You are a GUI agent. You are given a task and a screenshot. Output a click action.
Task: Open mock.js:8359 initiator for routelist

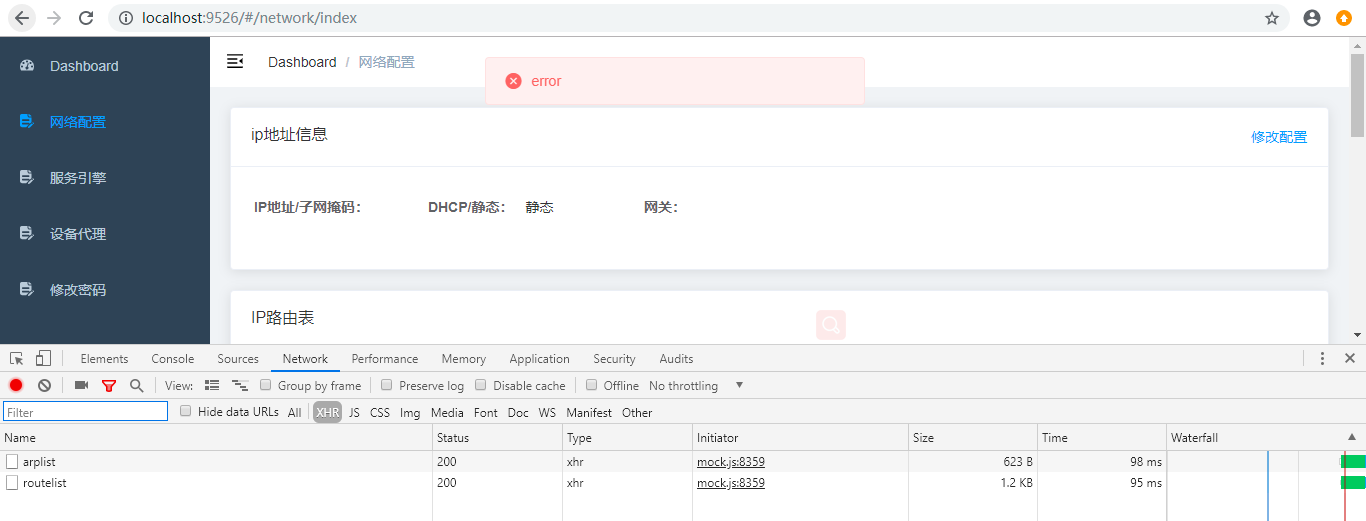click(x=731, y=483)
